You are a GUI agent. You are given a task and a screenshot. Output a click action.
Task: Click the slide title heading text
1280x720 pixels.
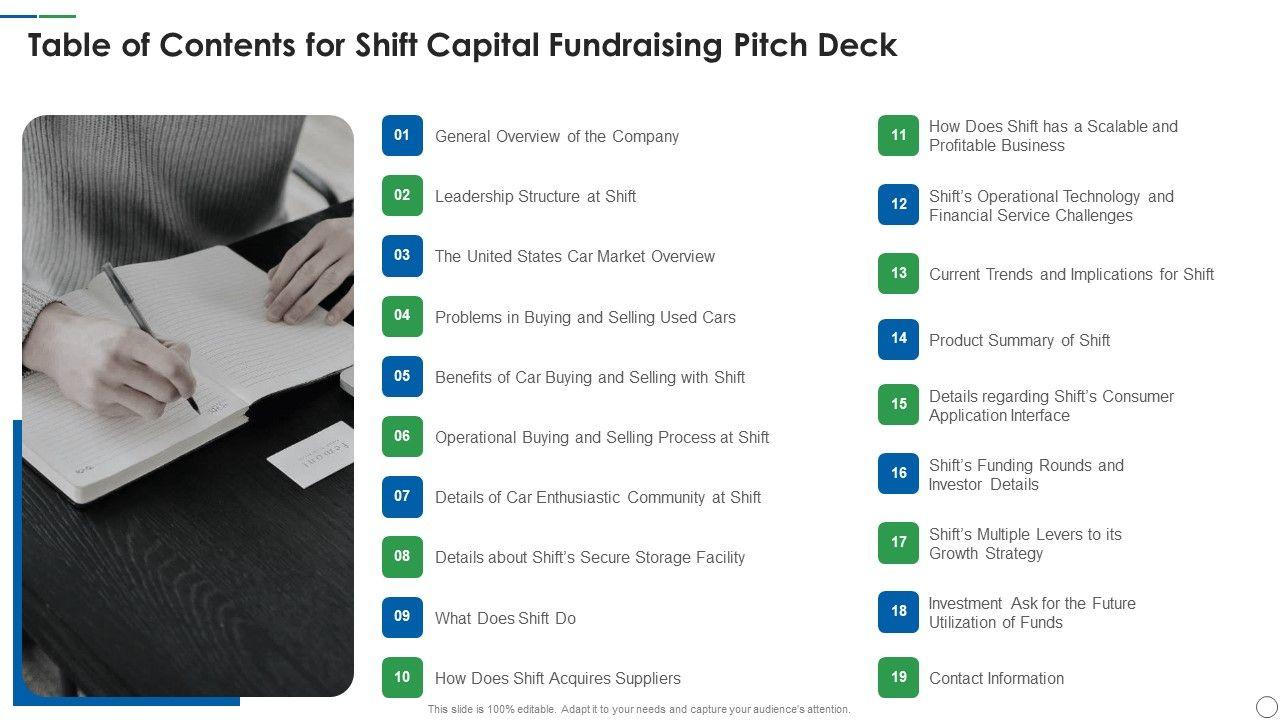click(x=462, y=46)
